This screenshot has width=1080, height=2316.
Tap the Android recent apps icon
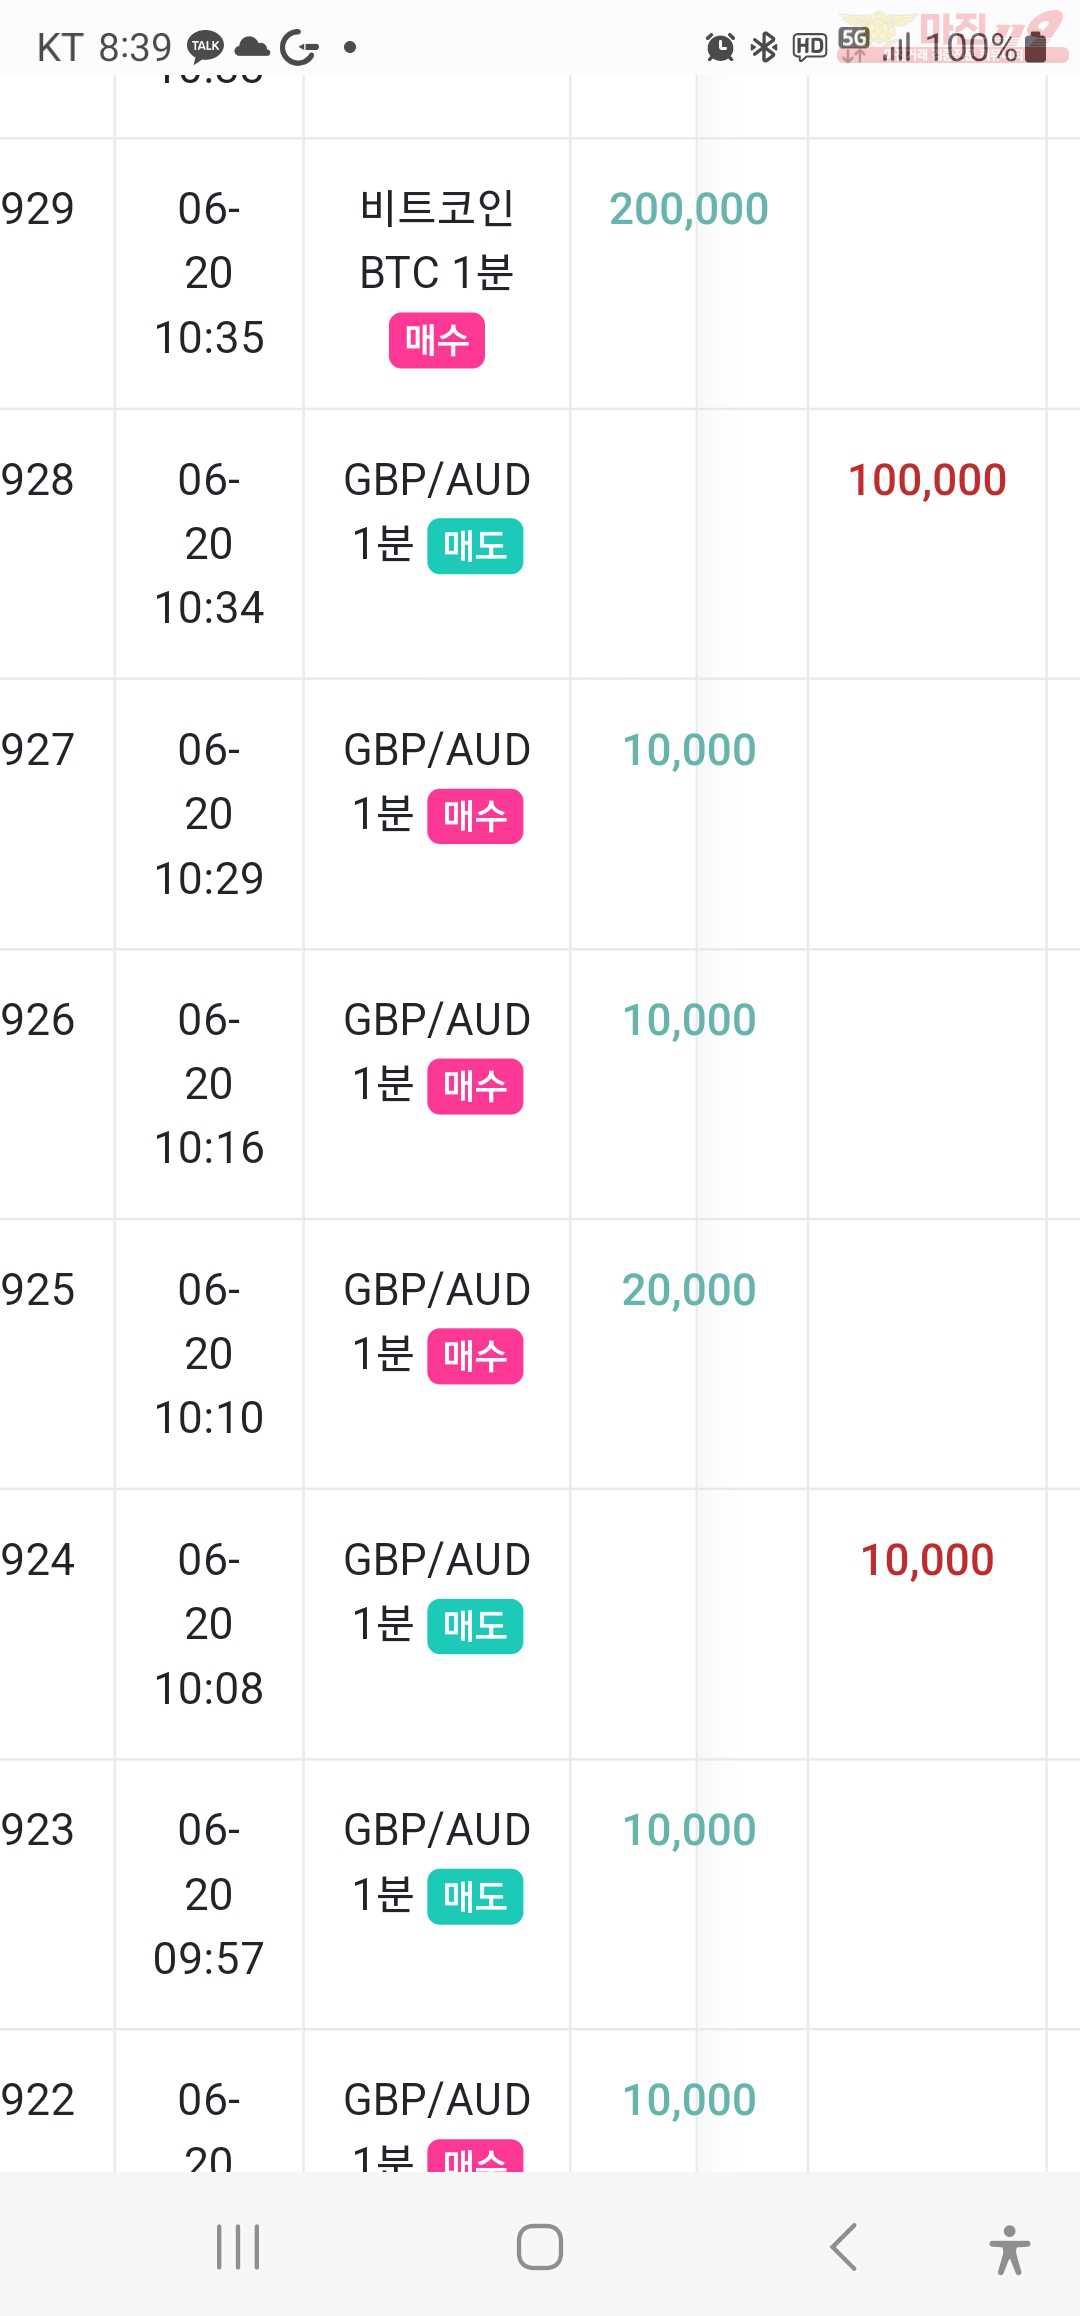tap(238, 2247)
